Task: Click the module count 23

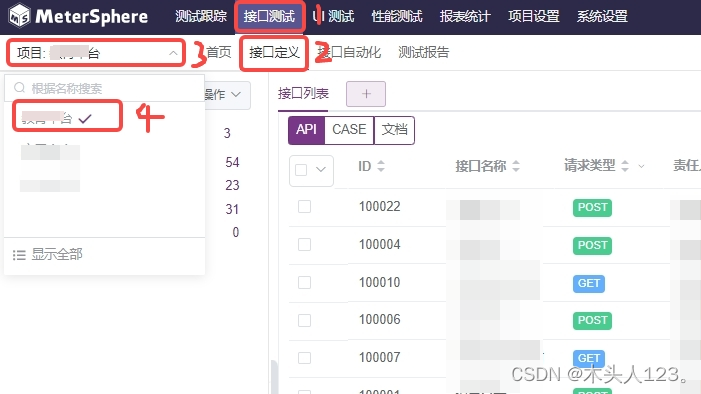Action: pos(232,185)
